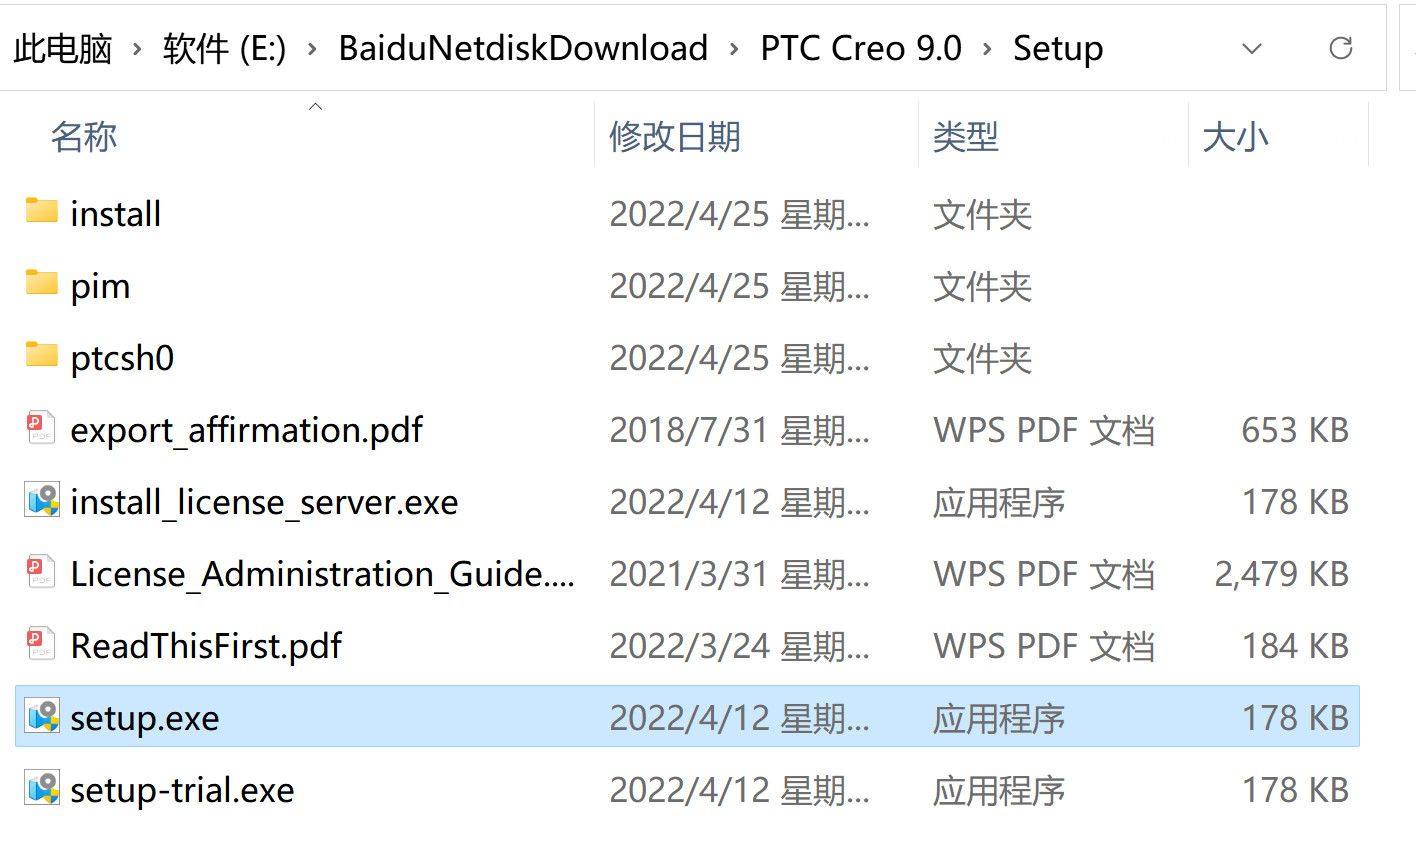Click the License_Administration_Guide PDF icon
The image size is (1416, 859).
pos(41,572)
